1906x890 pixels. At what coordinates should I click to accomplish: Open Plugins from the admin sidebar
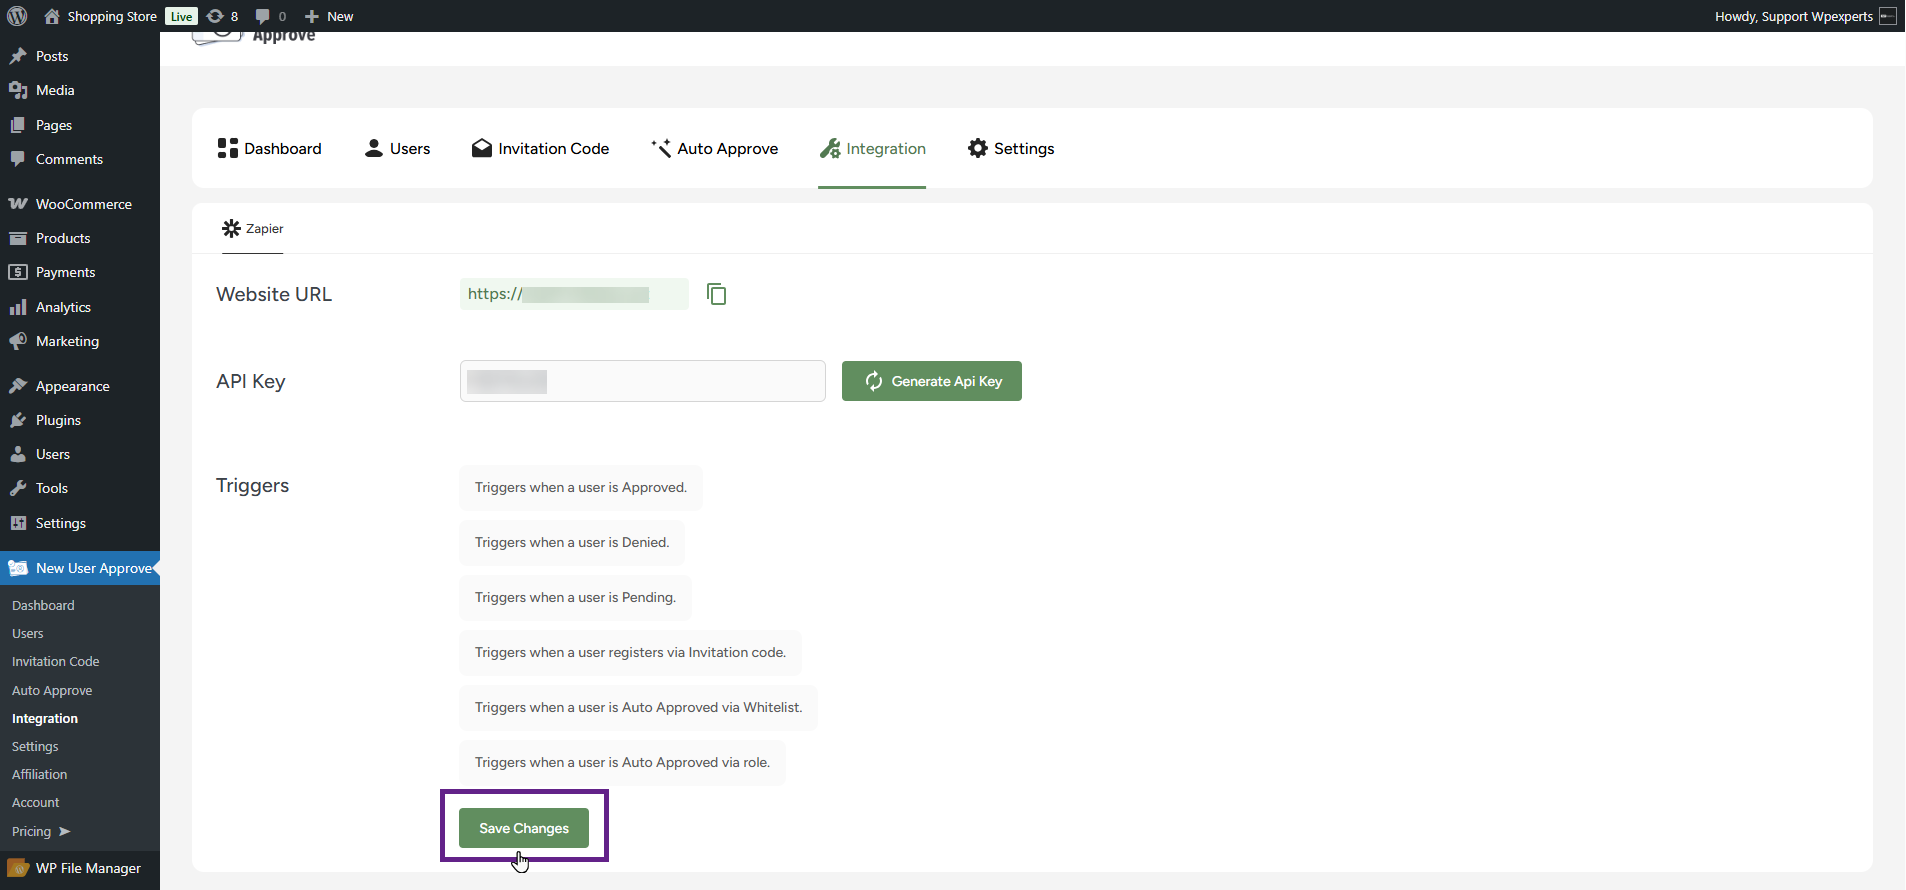(58, 420)
